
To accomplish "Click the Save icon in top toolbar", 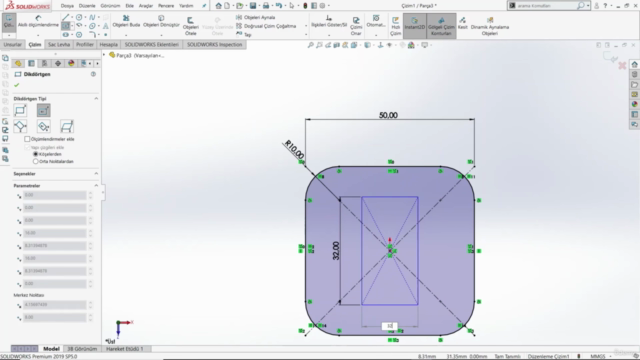I will coord(253,6).
